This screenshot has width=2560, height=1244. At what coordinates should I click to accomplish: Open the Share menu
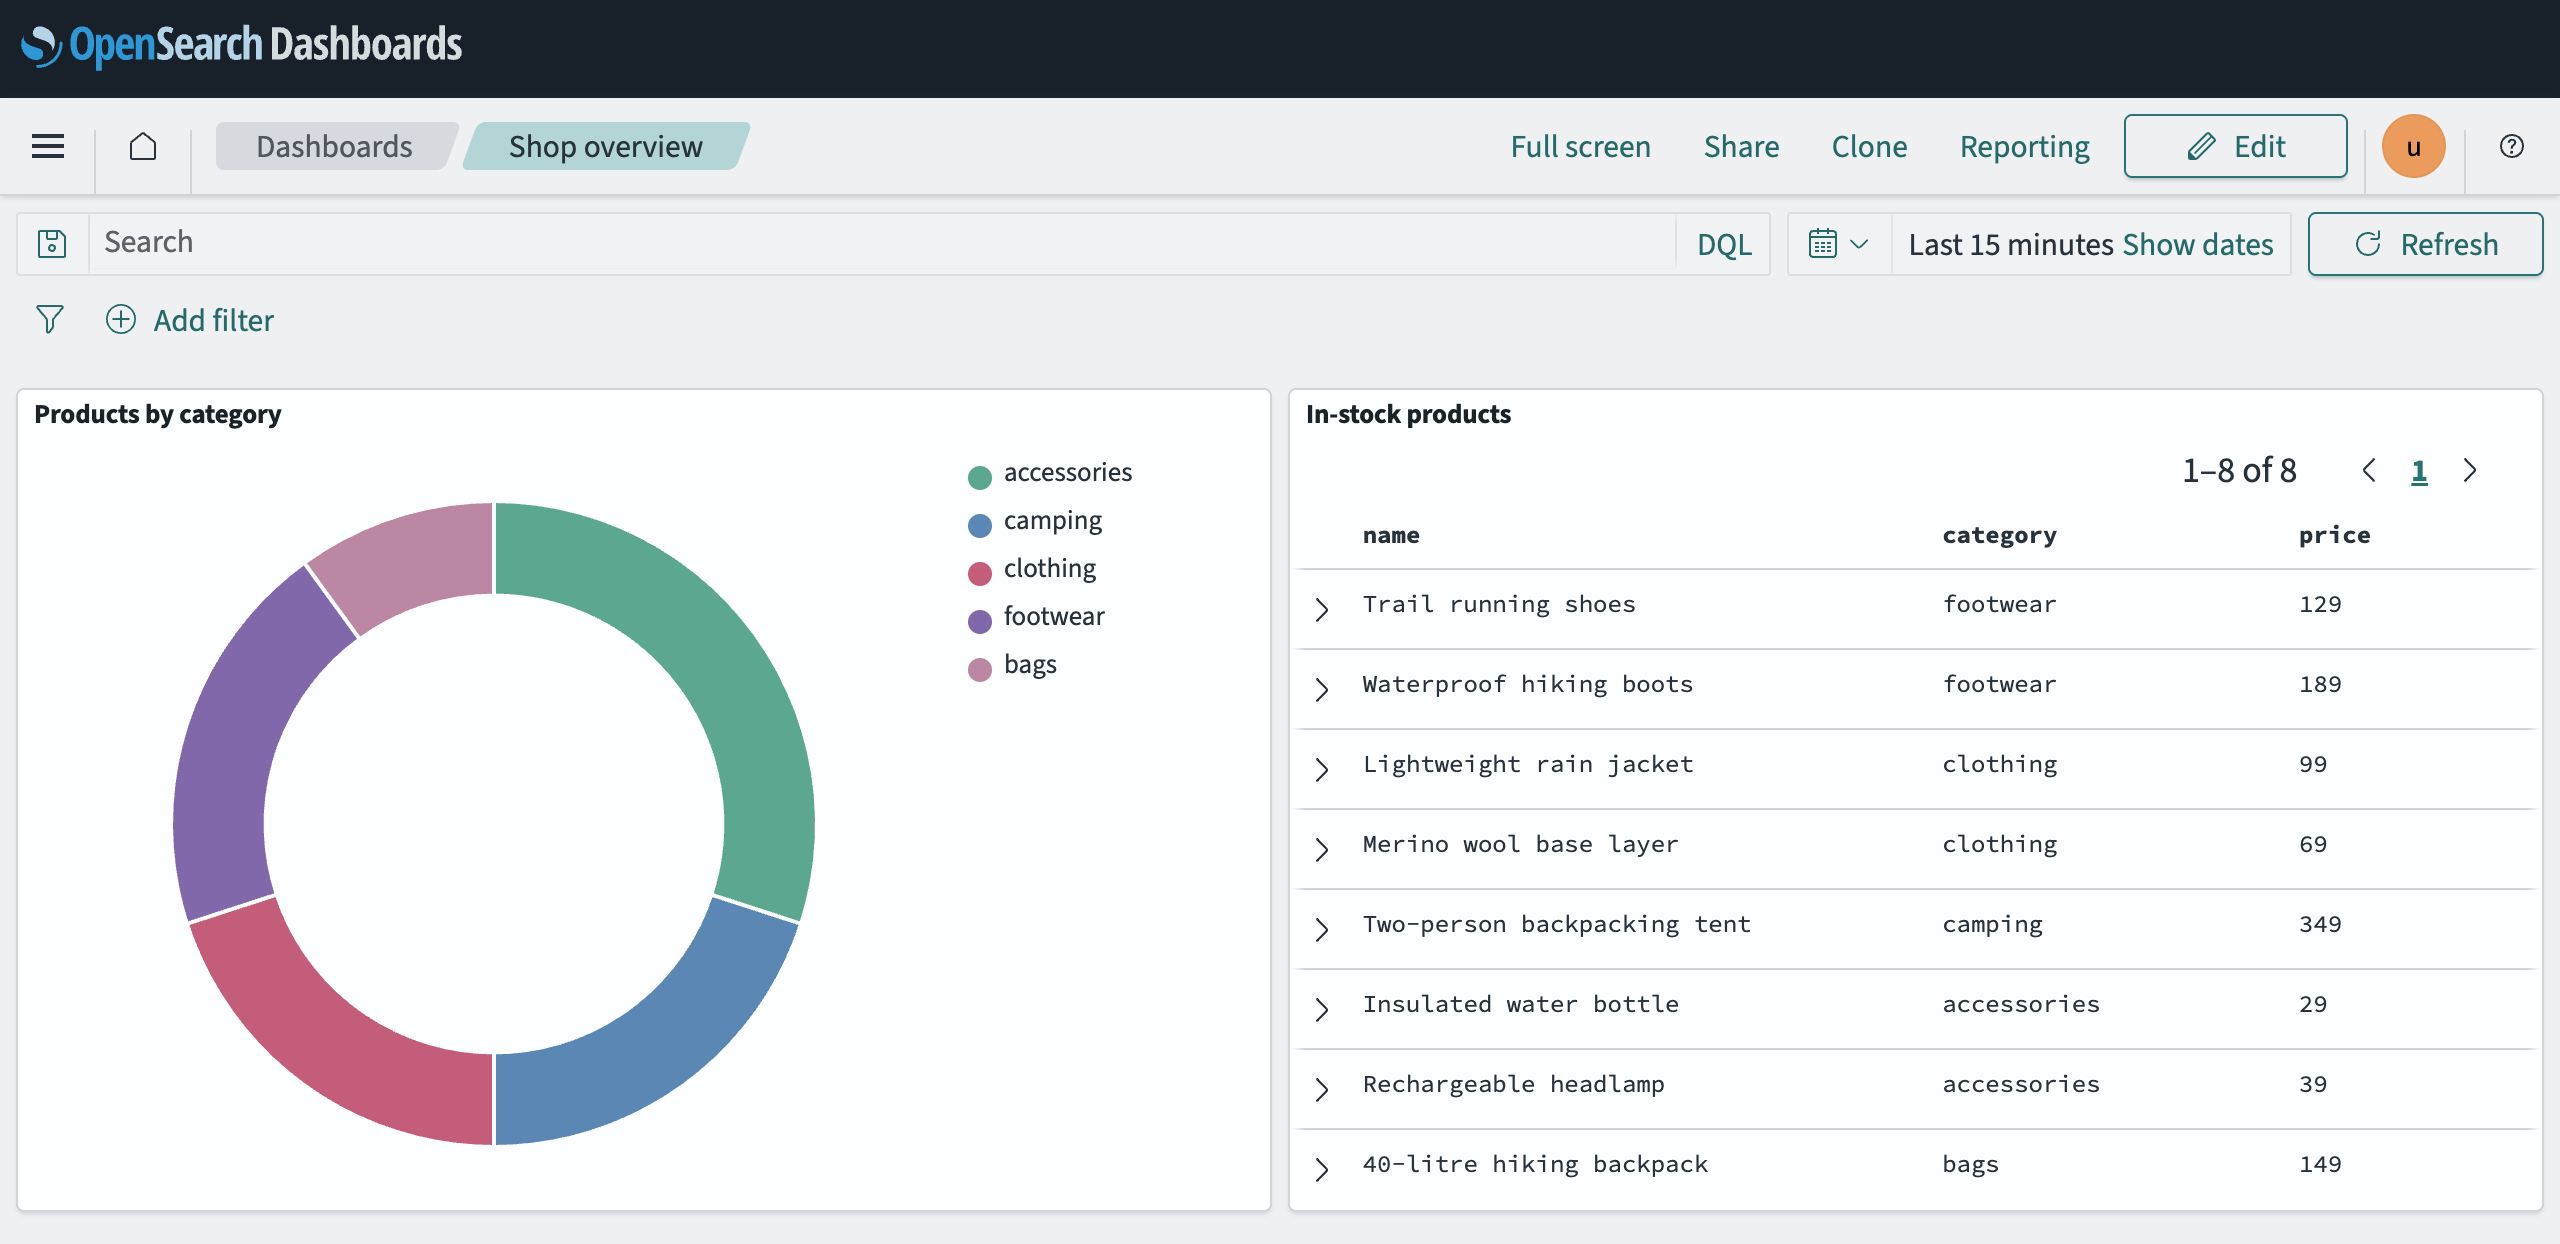[x=1741, y=146]
